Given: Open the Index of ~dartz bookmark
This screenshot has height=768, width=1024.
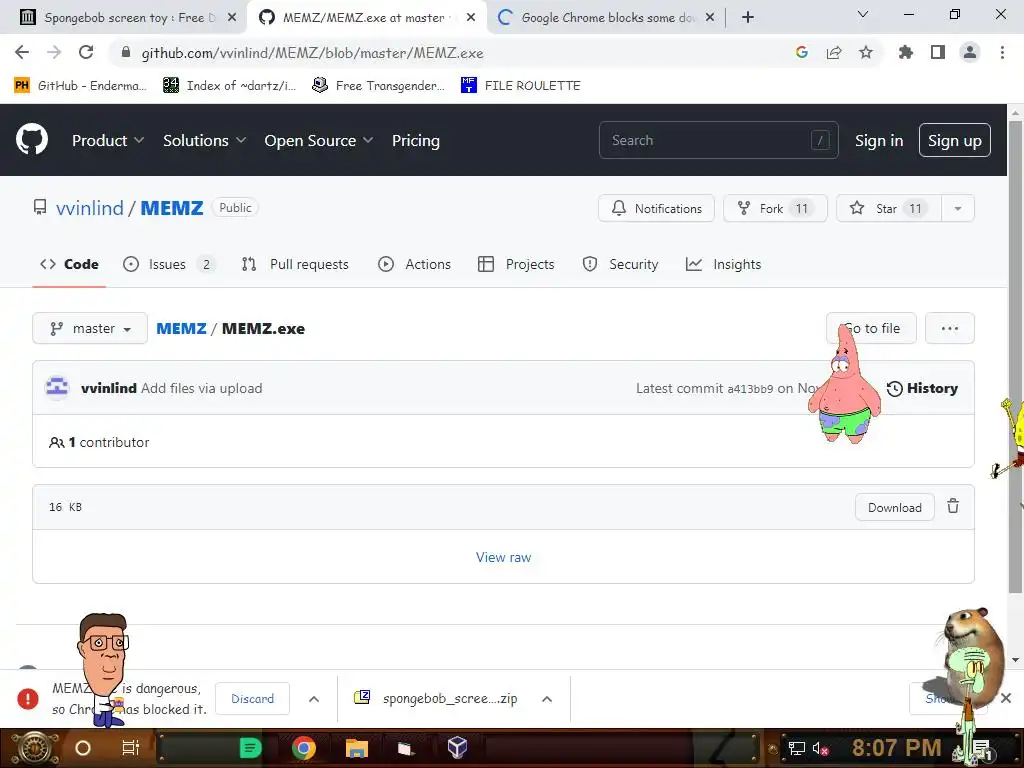Looking at the screenshot, I should (x=229, y=86).
